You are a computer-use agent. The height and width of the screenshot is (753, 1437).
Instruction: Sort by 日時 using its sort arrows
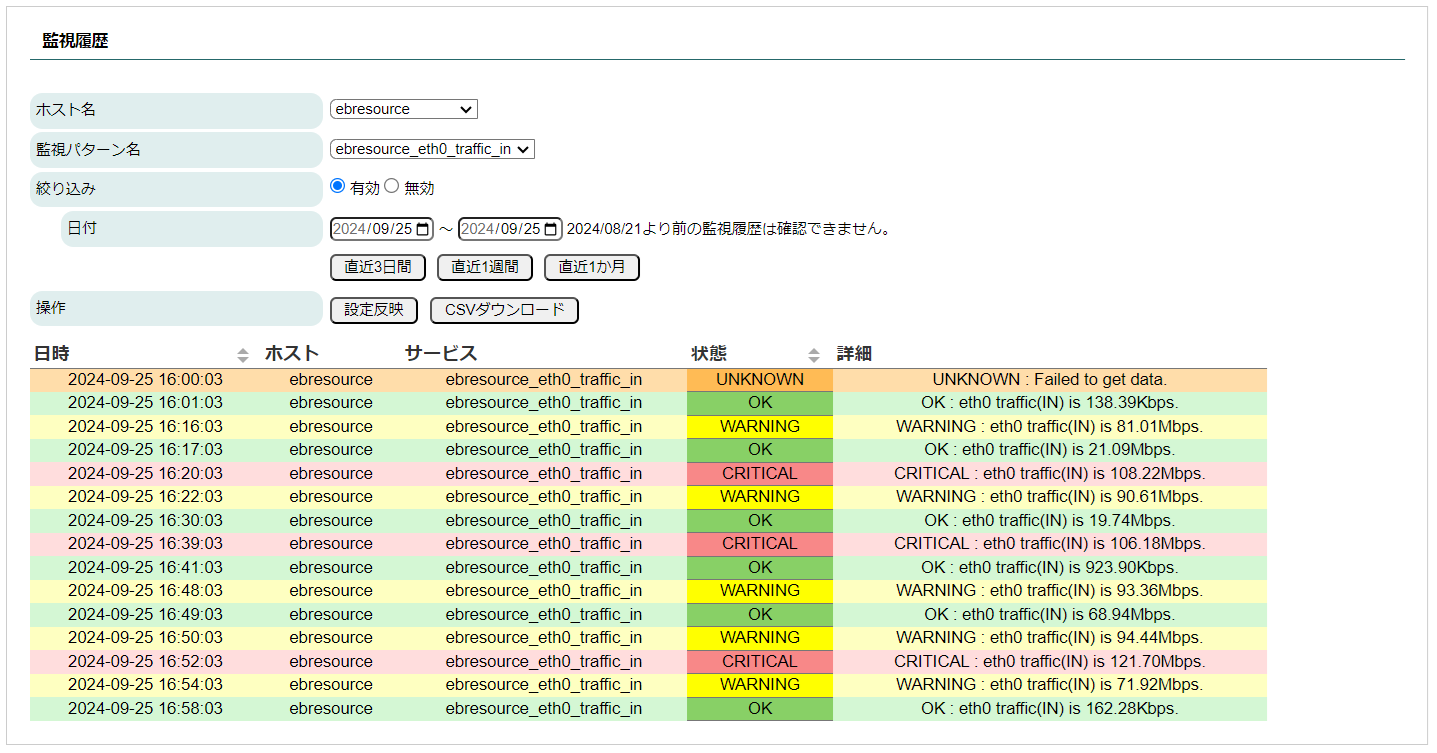click(x=242, y=354)
